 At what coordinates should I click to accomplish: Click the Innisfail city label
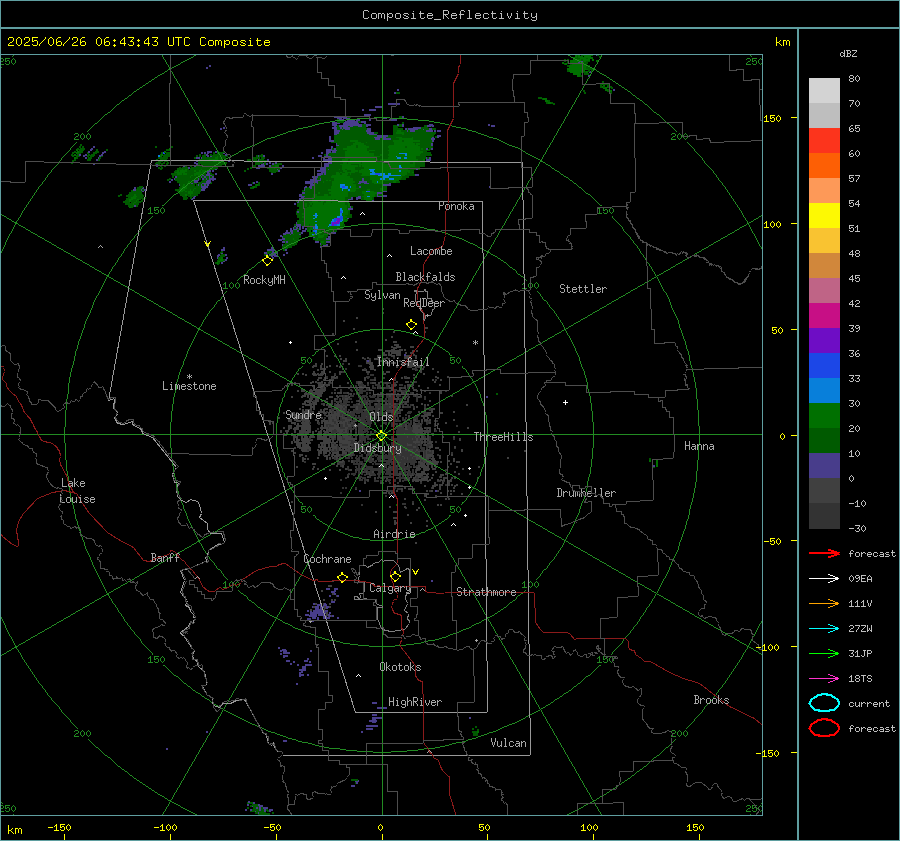403,362
